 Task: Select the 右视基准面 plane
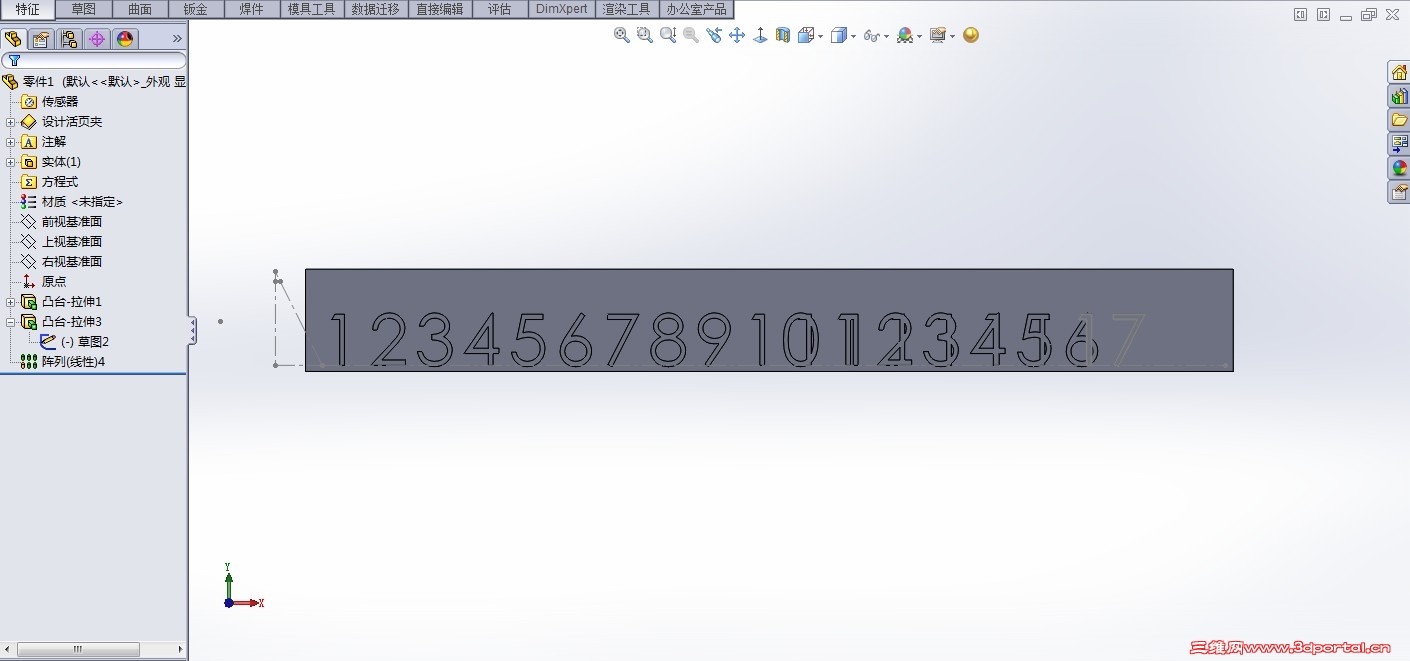click(x=61, y=262)
